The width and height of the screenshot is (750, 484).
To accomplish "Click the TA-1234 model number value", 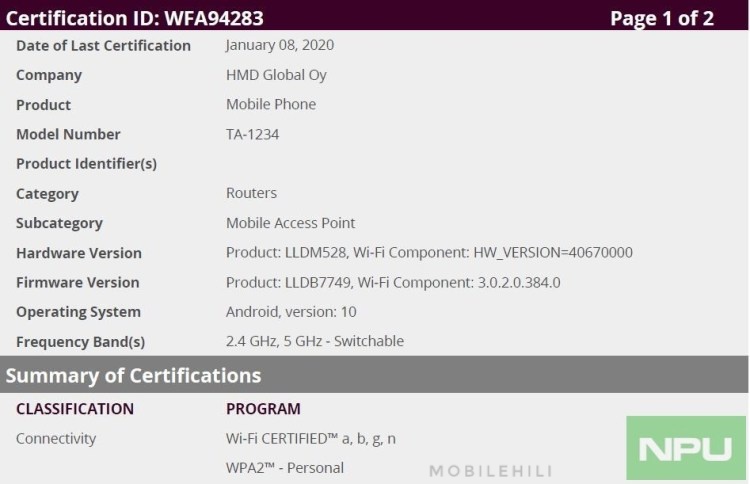I will (x=253, y=134).
